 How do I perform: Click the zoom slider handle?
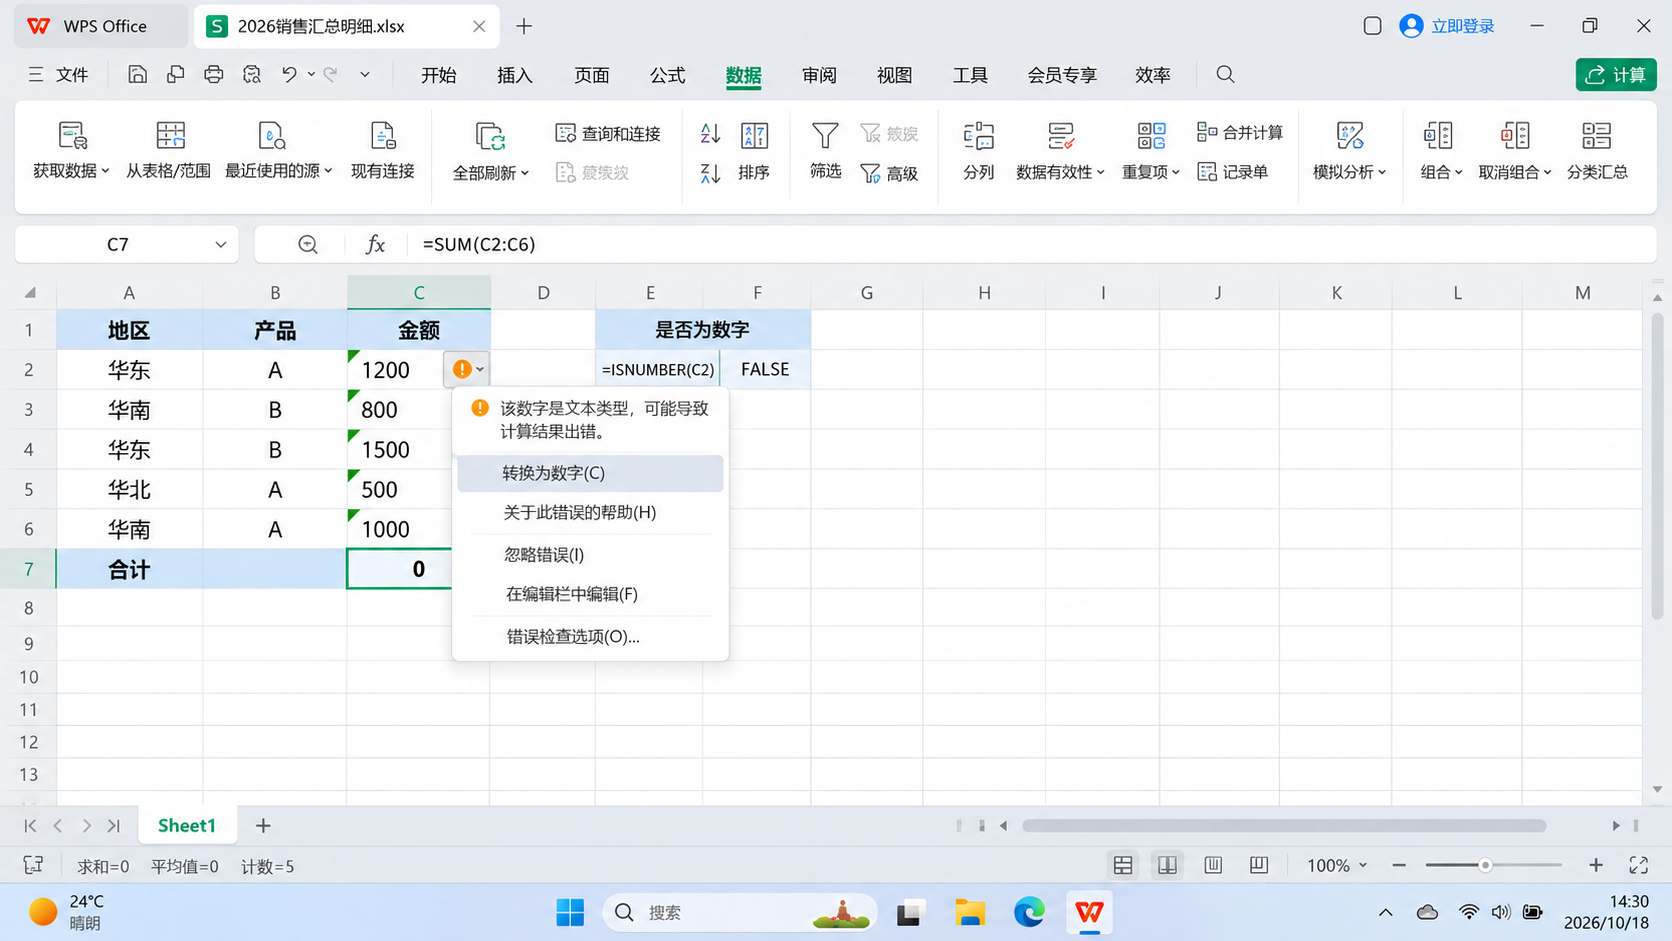(1485, 865)
